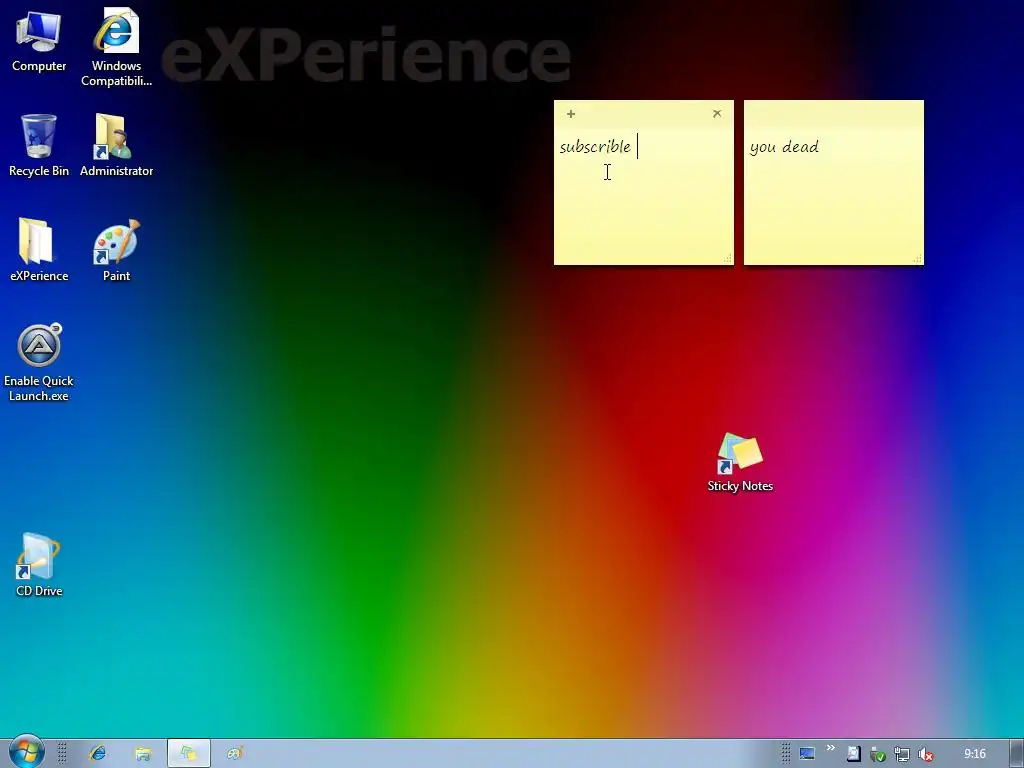Open Paint from the taskbar

pyautogui.click(x=234, y=754)
